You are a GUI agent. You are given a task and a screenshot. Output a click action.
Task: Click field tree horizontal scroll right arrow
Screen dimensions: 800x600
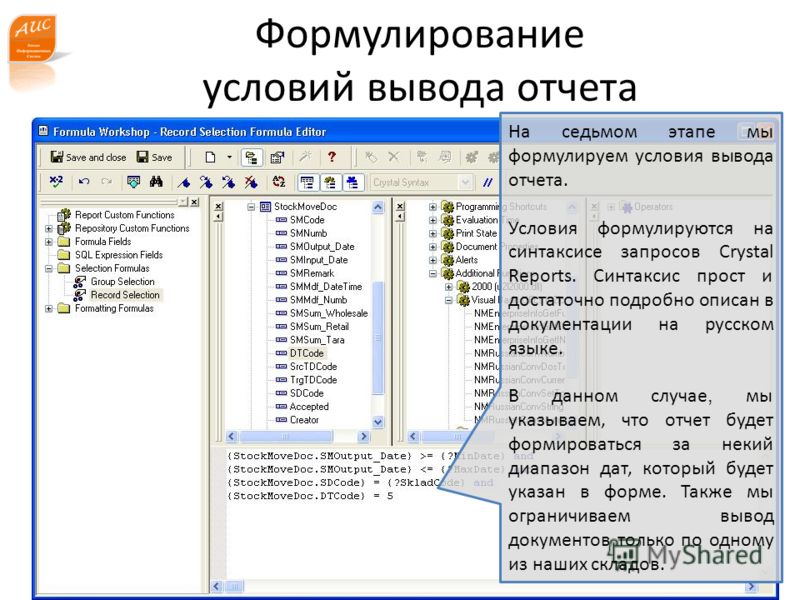coord(363,437)
